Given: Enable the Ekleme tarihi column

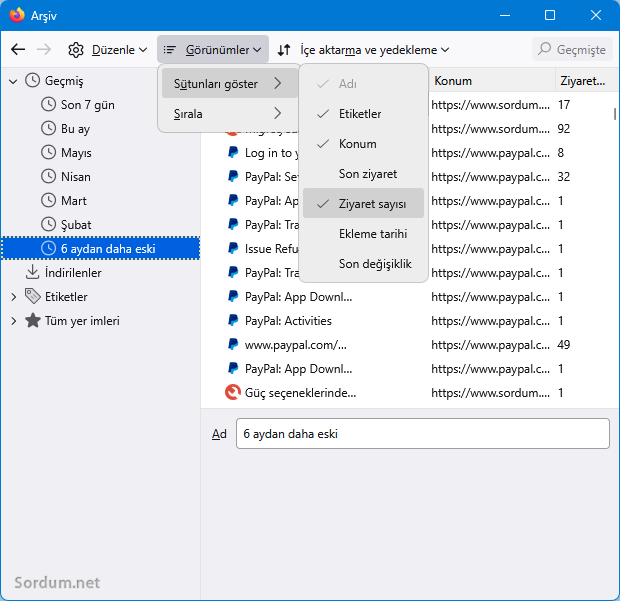Looking at the screenshot, I should (x=363, y=234).
